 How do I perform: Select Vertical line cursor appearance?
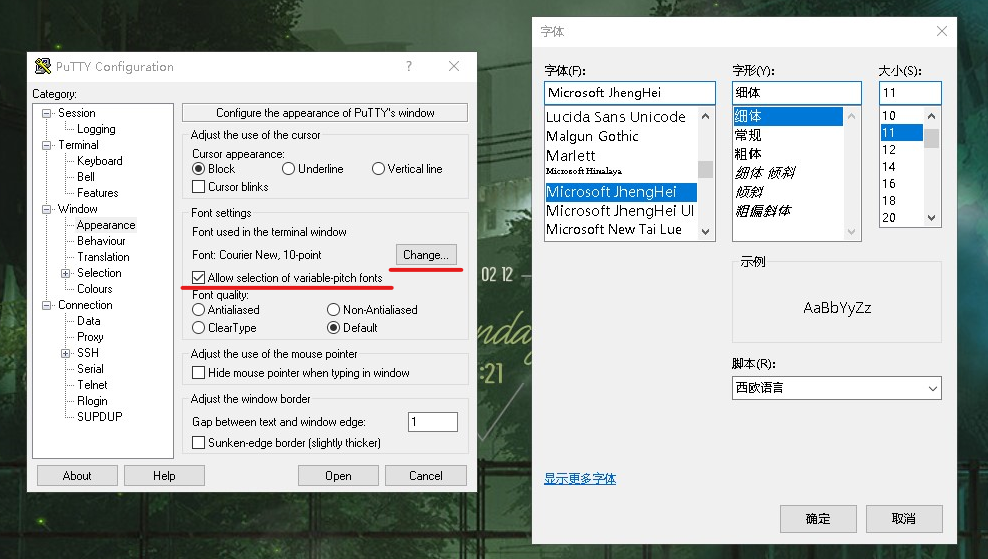pos(378,169)
